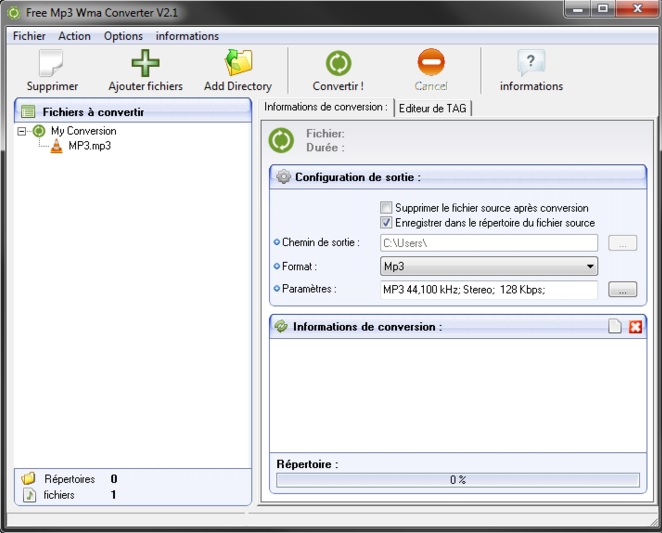662x533 pixels.
Task: Start conversion with Convertir ! icon
Action: point(339,63)
